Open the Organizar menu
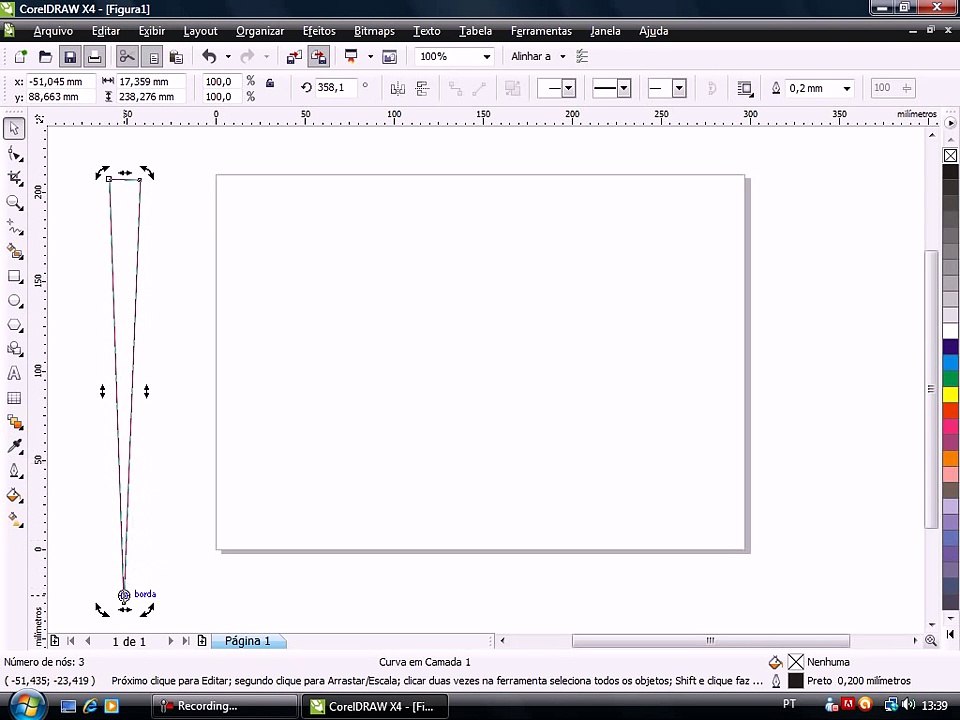Screen dimensions: 960x720 [x=260, y=31]
